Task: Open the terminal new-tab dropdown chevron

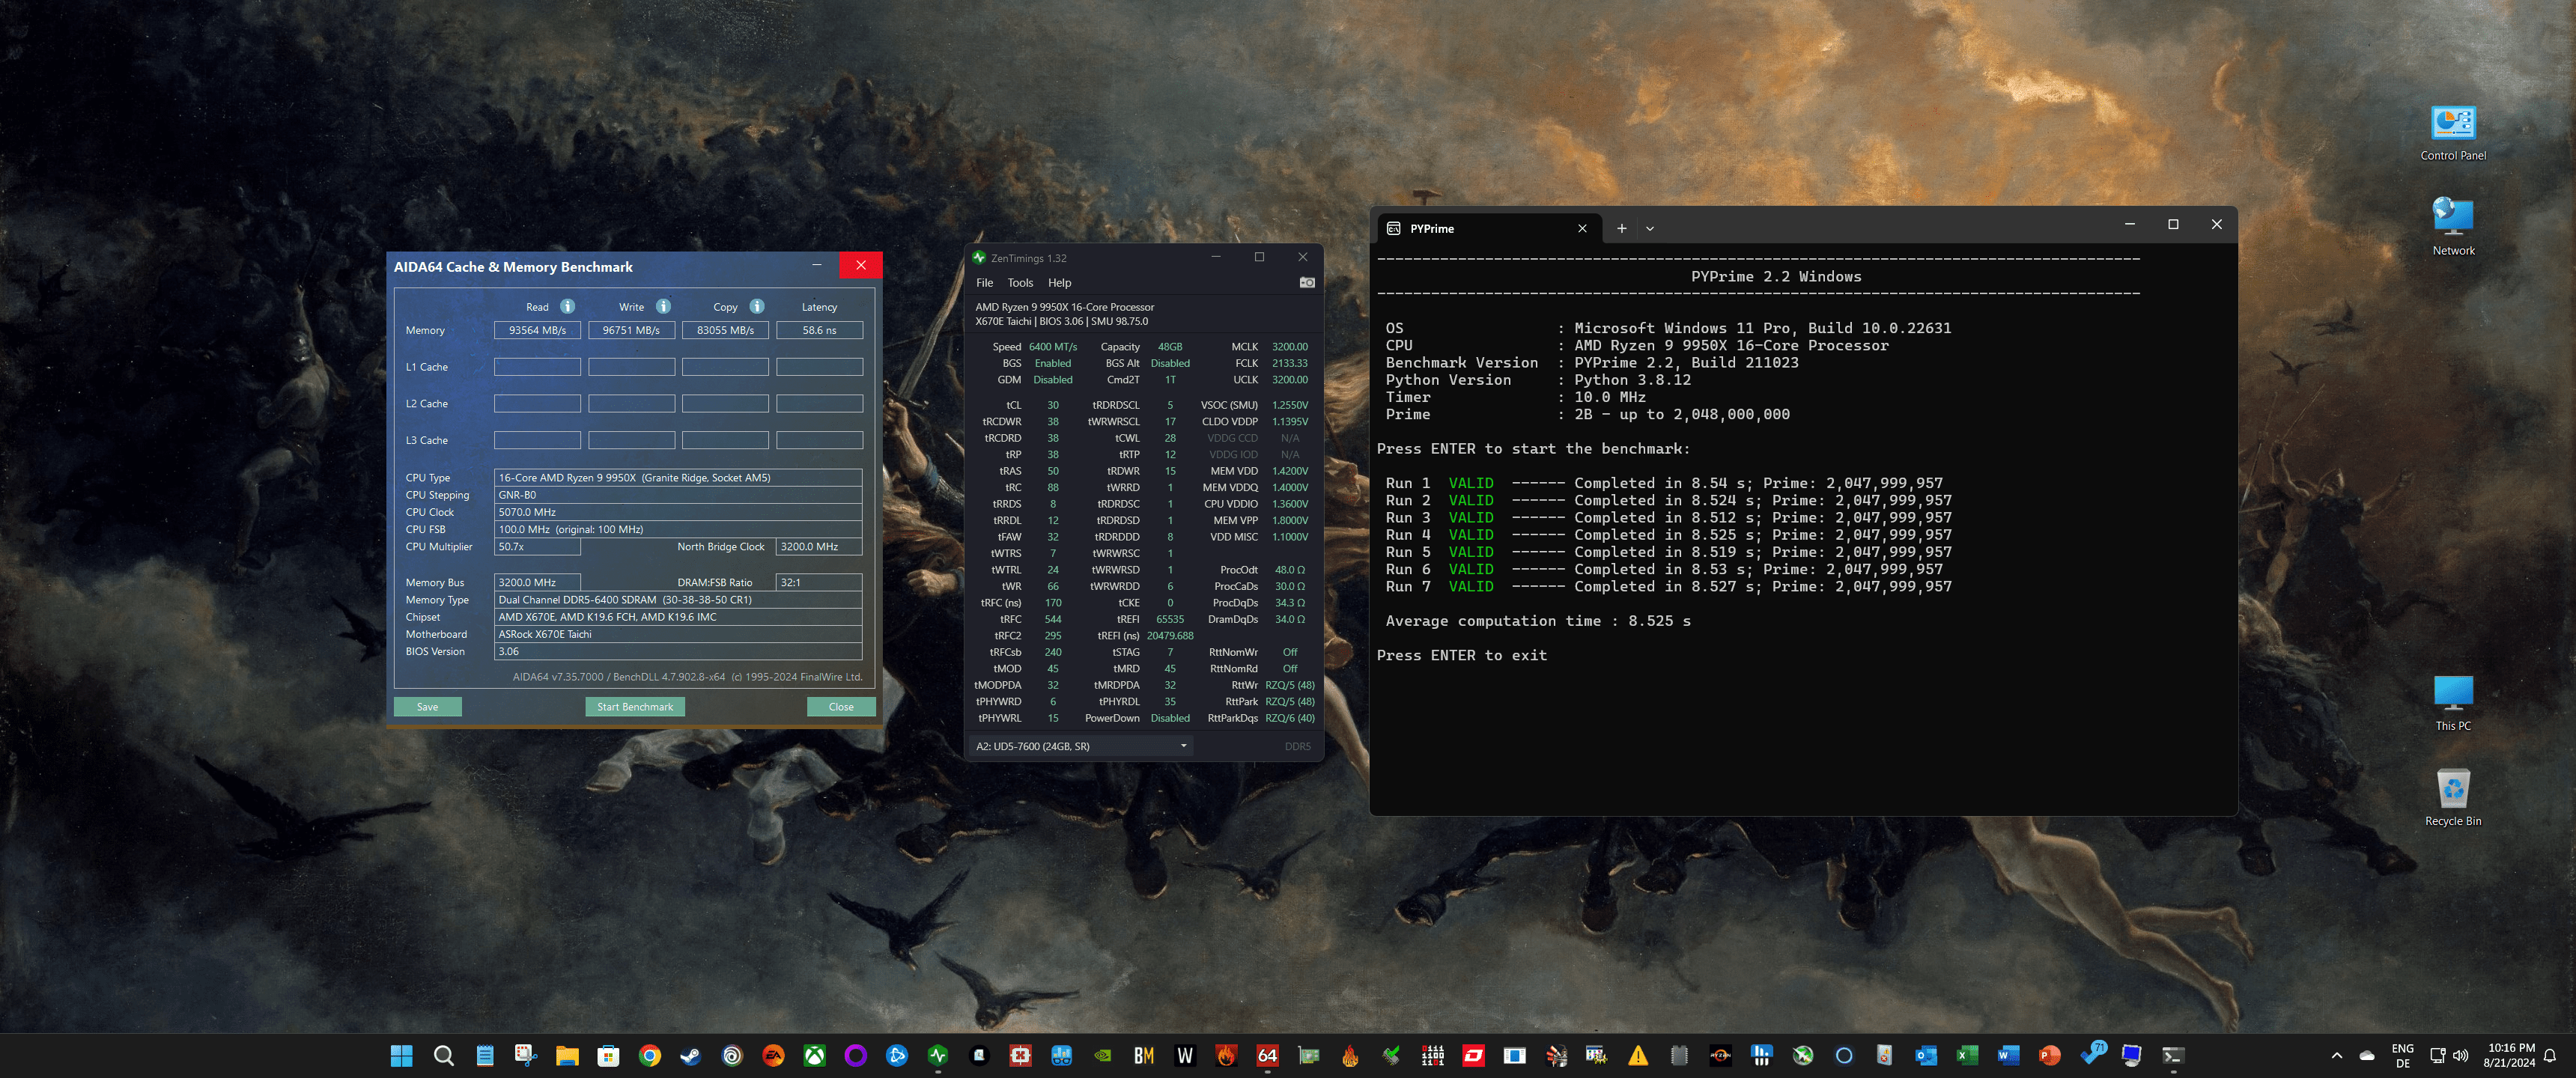Action: pos(1650,229)
